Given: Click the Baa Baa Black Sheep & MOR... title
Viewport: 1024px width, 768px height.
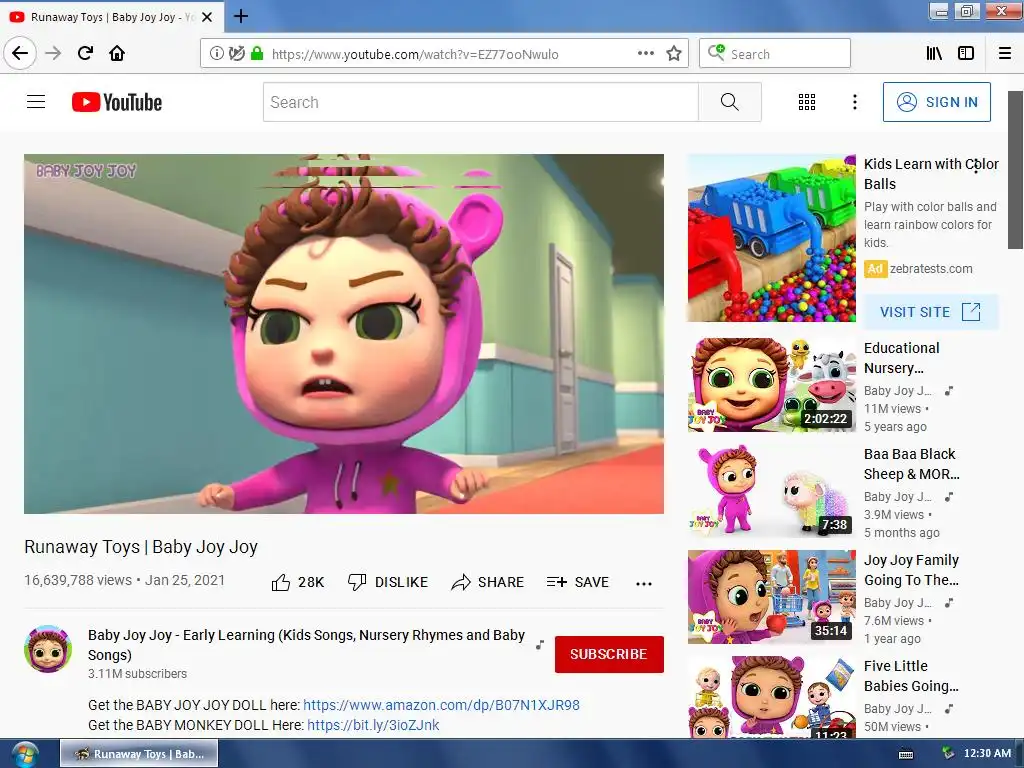Looking at the screenshot, I should (911, 464).
